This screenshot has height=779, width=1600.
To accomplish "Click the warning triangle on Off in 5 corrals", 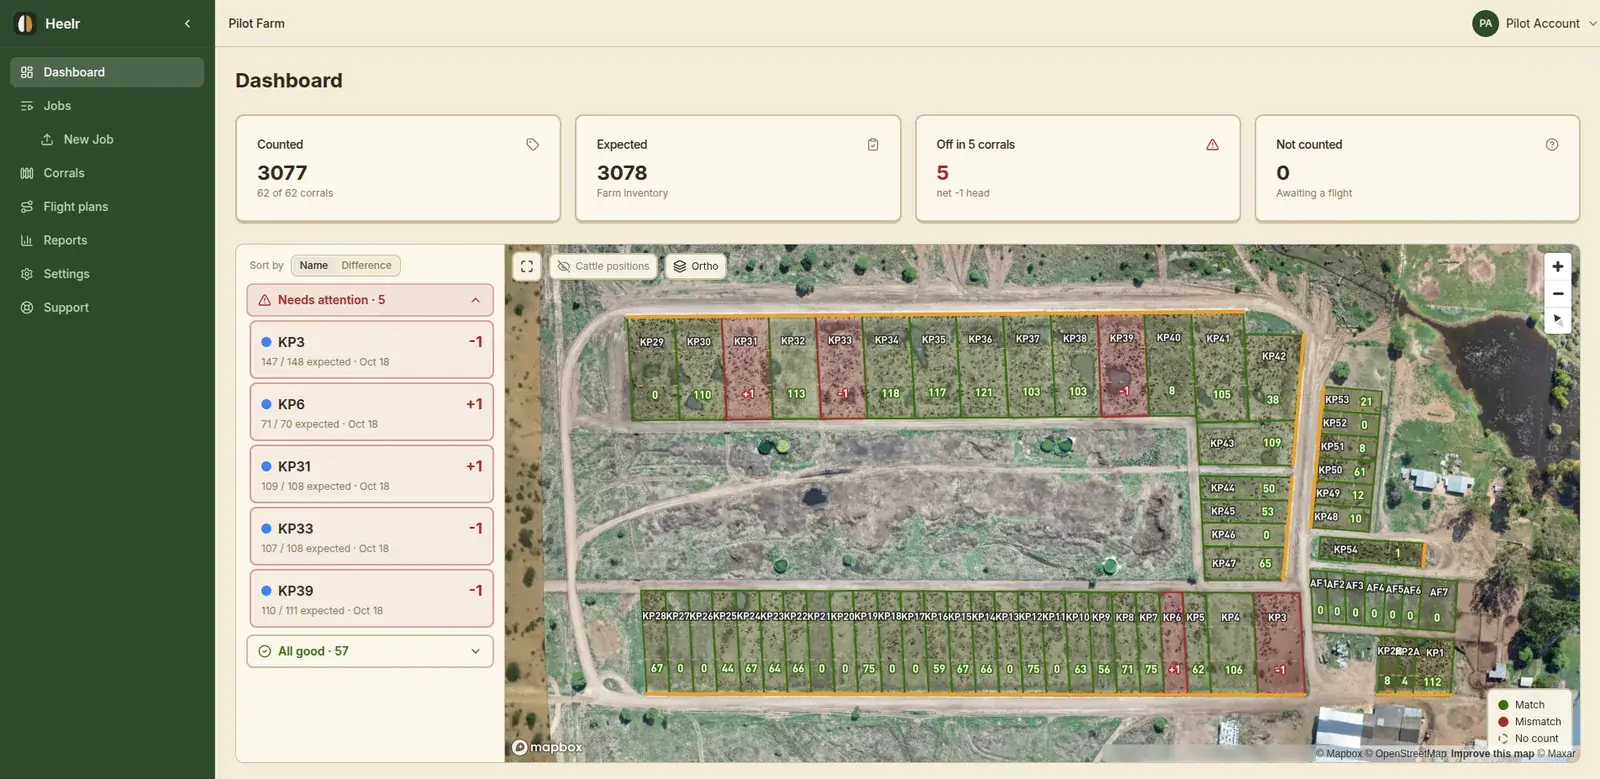I will [1212, 145].
